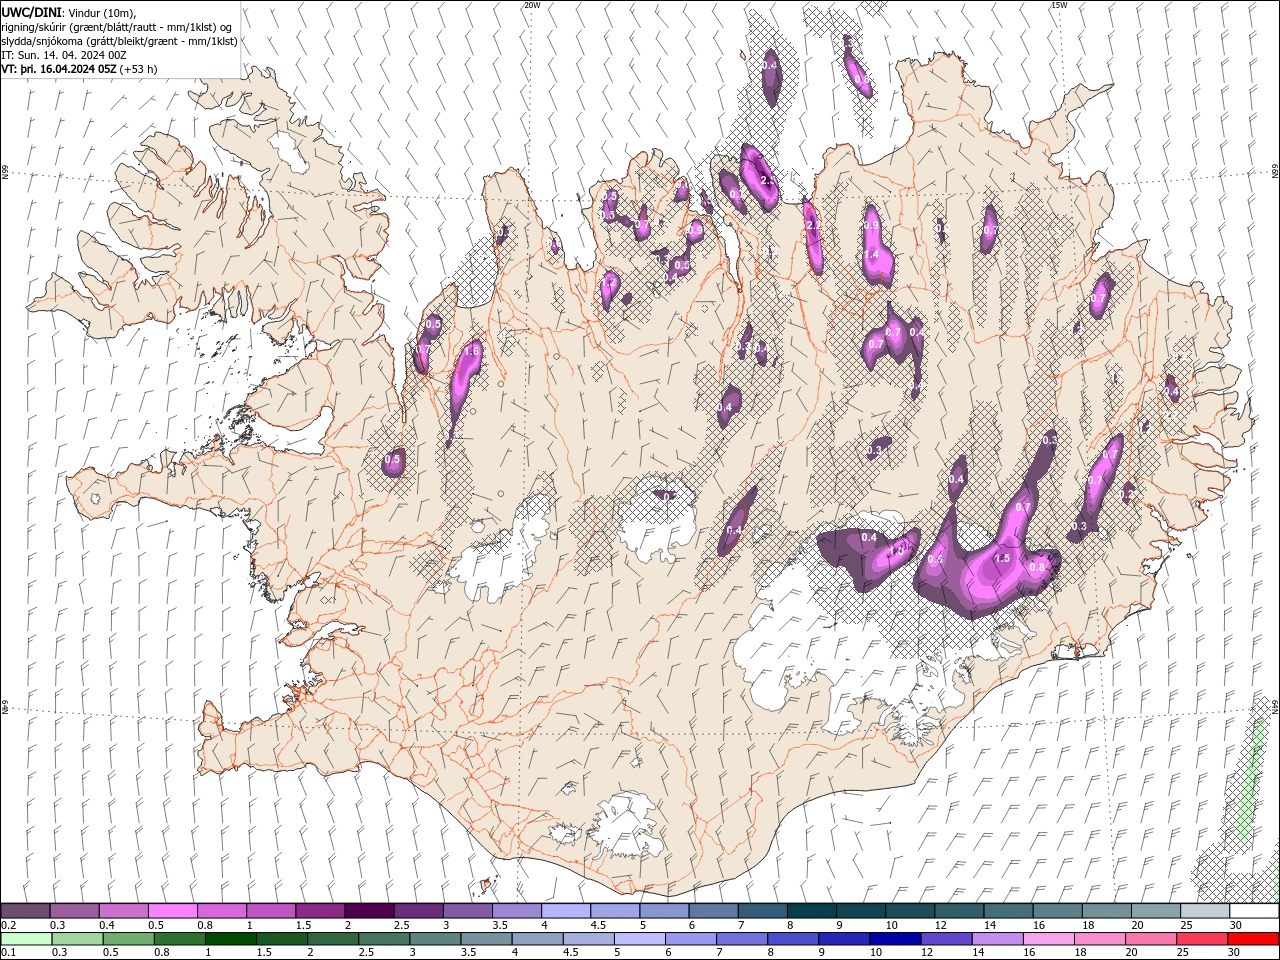Select rain legend swatch between 8 and 9
Viewport: 1280px width, 960px height.
[794, 939]
